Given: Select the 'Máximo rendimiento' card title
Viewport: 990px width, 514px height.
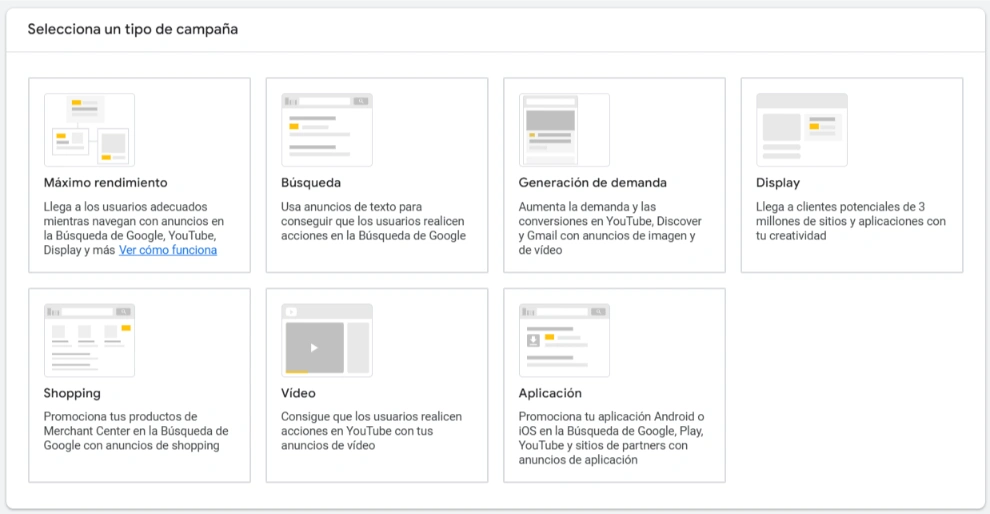Looking at the screenshot, I should tap(105, 183).
